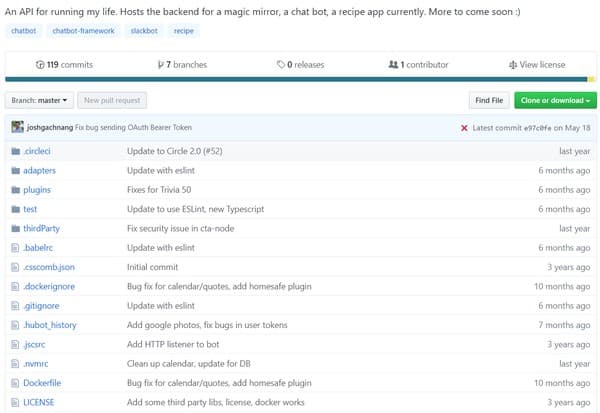Click the Find File button

[490, 100]
